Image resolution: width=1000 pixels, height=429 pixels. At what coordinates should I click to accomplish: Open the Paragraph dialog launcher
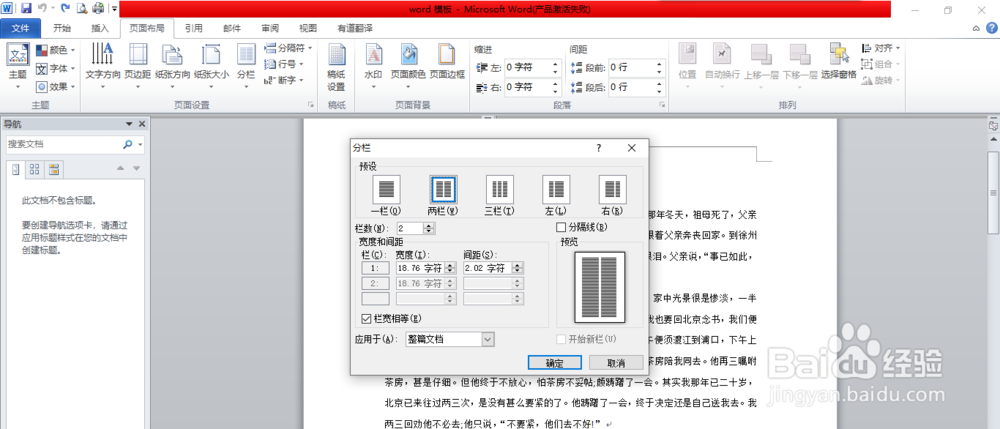click(x=662, y=105)
